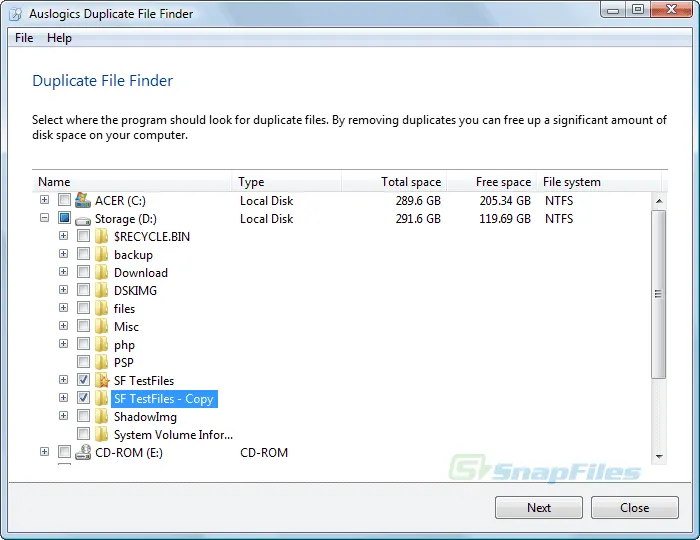Expand the ShadowImg folder node
The image size is (700, 540).
click(63, 416)
